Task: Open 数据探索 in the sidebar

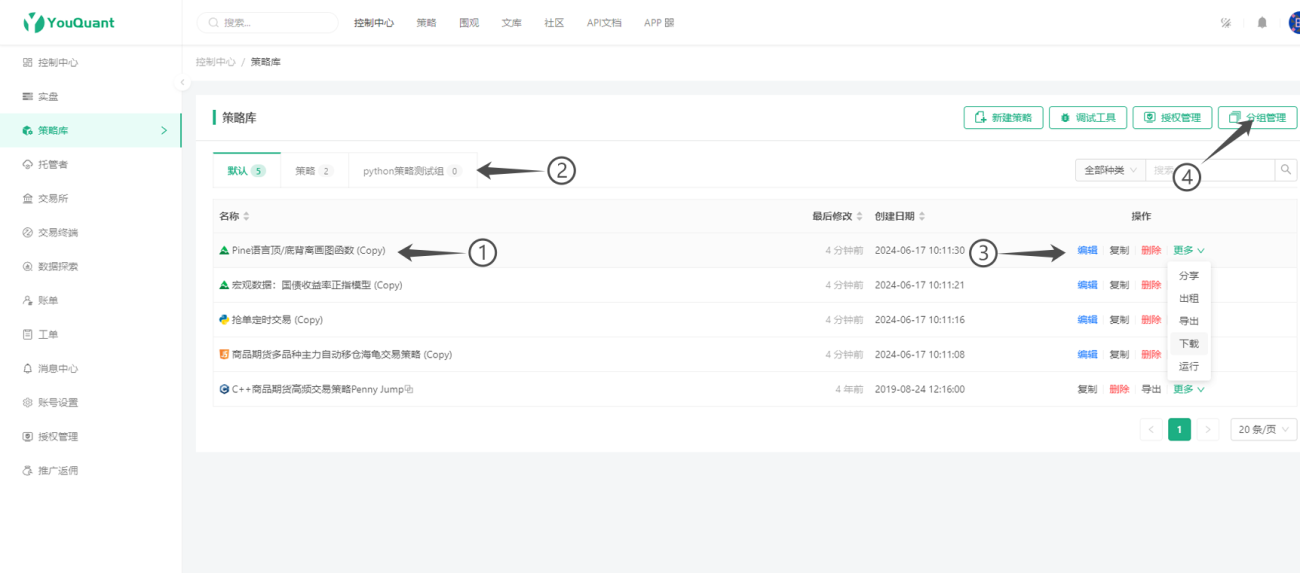Action: tap(90, 267)
